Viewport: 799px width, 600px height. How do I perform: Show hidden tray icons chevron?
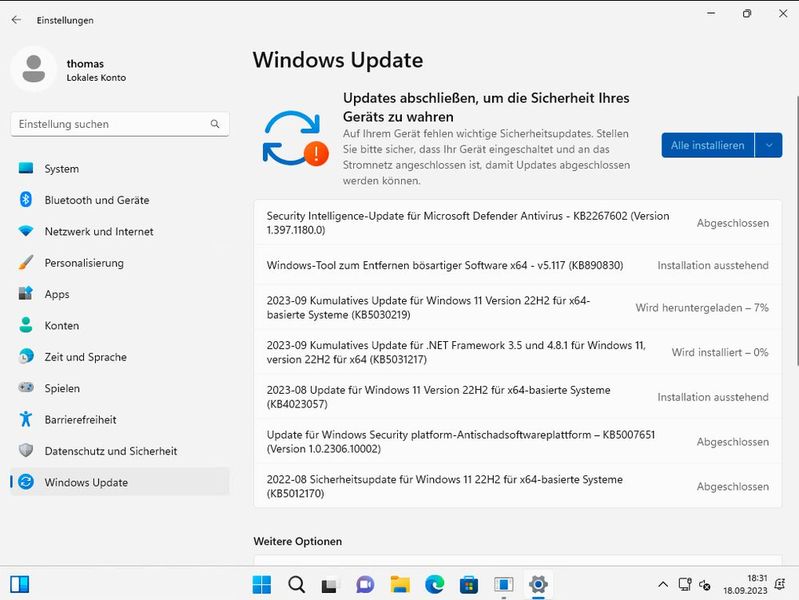click(x=663, y=584)
